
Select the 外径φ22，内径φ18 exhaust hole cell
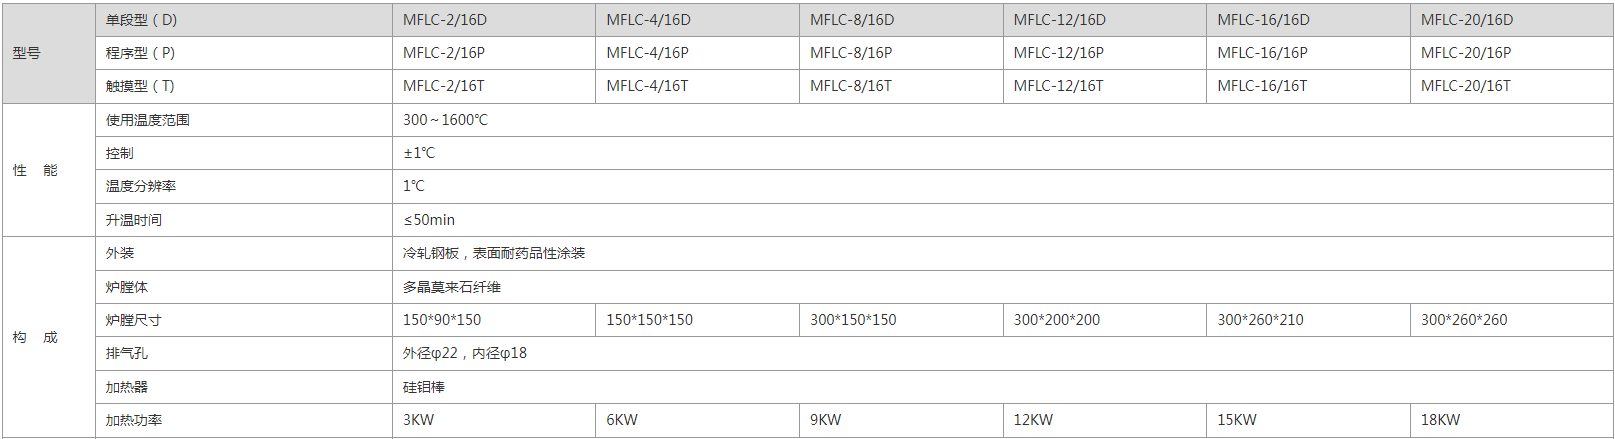(465, 353)
